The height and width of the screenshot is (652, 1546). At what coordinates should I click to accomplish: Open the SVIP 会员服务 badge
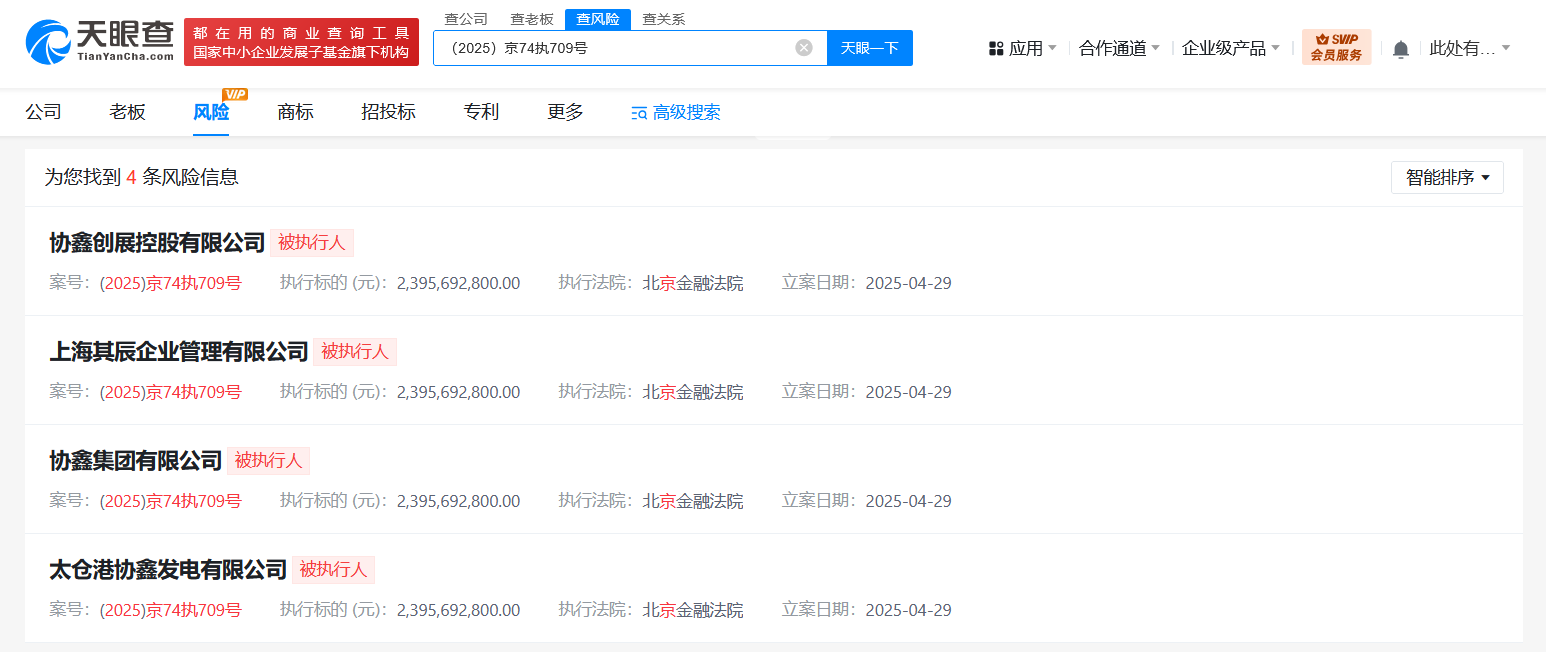tap(1336, 47)
